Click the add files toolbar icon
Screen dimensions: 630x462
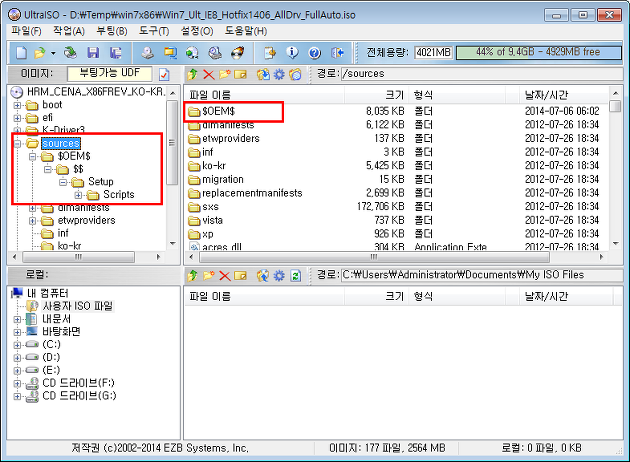270,53
